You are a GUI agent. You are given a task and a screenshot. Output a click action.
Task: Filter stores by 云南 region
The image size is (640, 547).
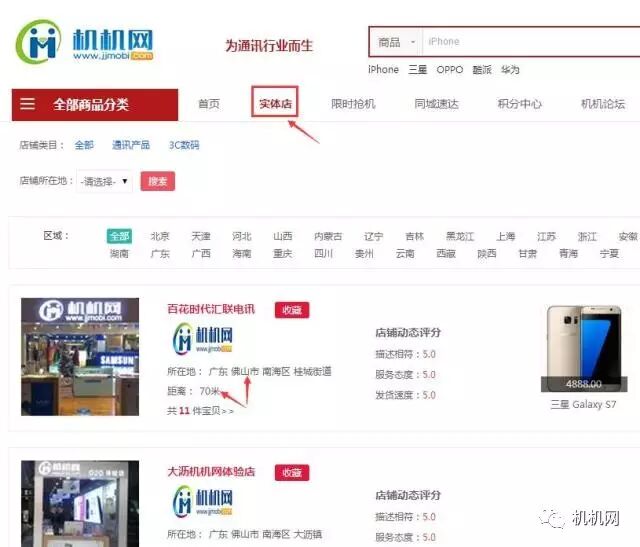coord(405,254)
